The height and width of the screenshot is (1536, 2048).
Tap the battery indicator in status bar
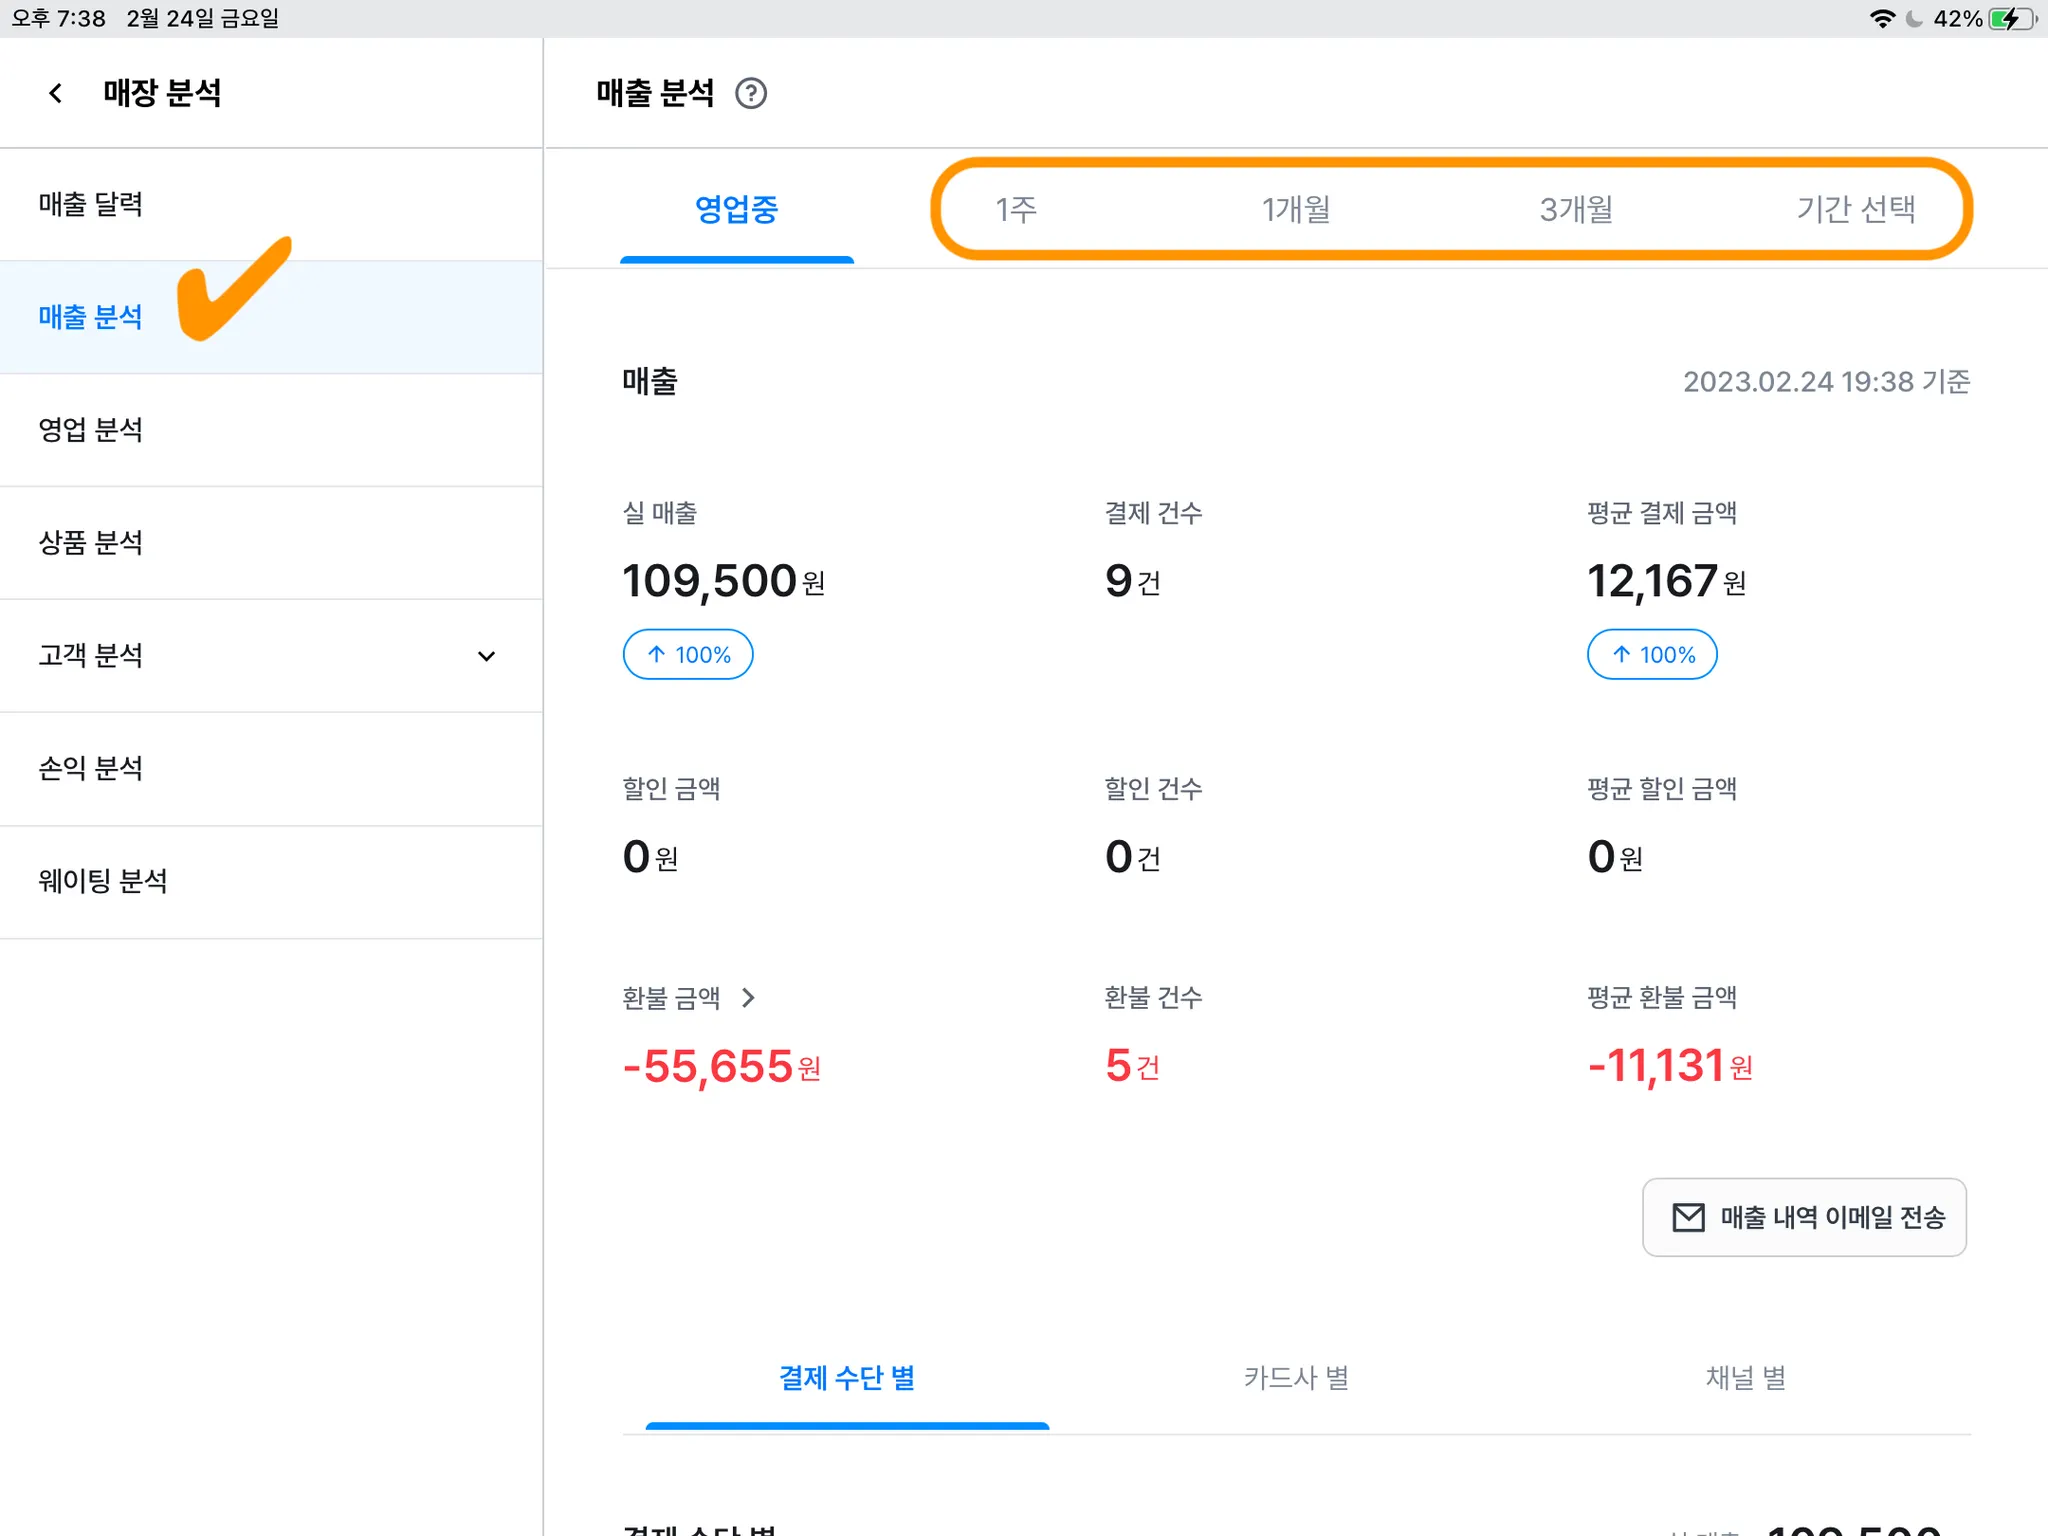2011,19
